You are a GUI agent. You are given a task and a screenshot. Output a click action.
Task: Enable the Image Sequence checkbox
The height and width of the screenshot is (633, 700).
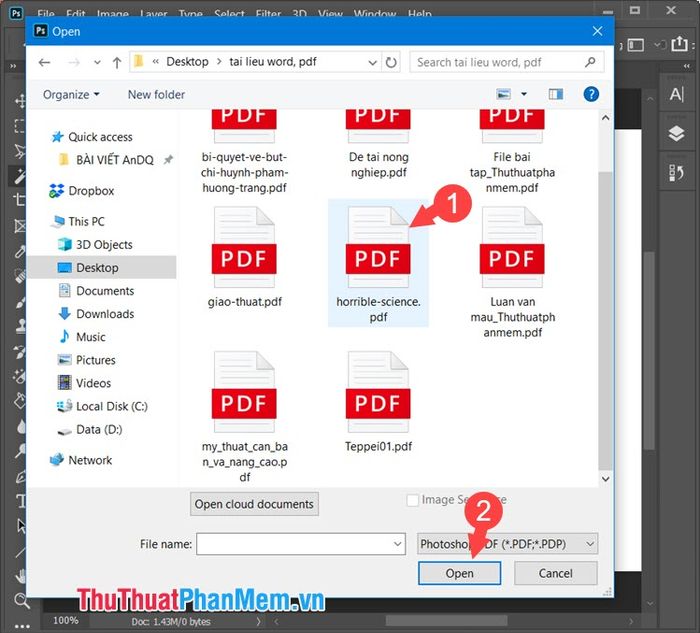pos(412,500)
